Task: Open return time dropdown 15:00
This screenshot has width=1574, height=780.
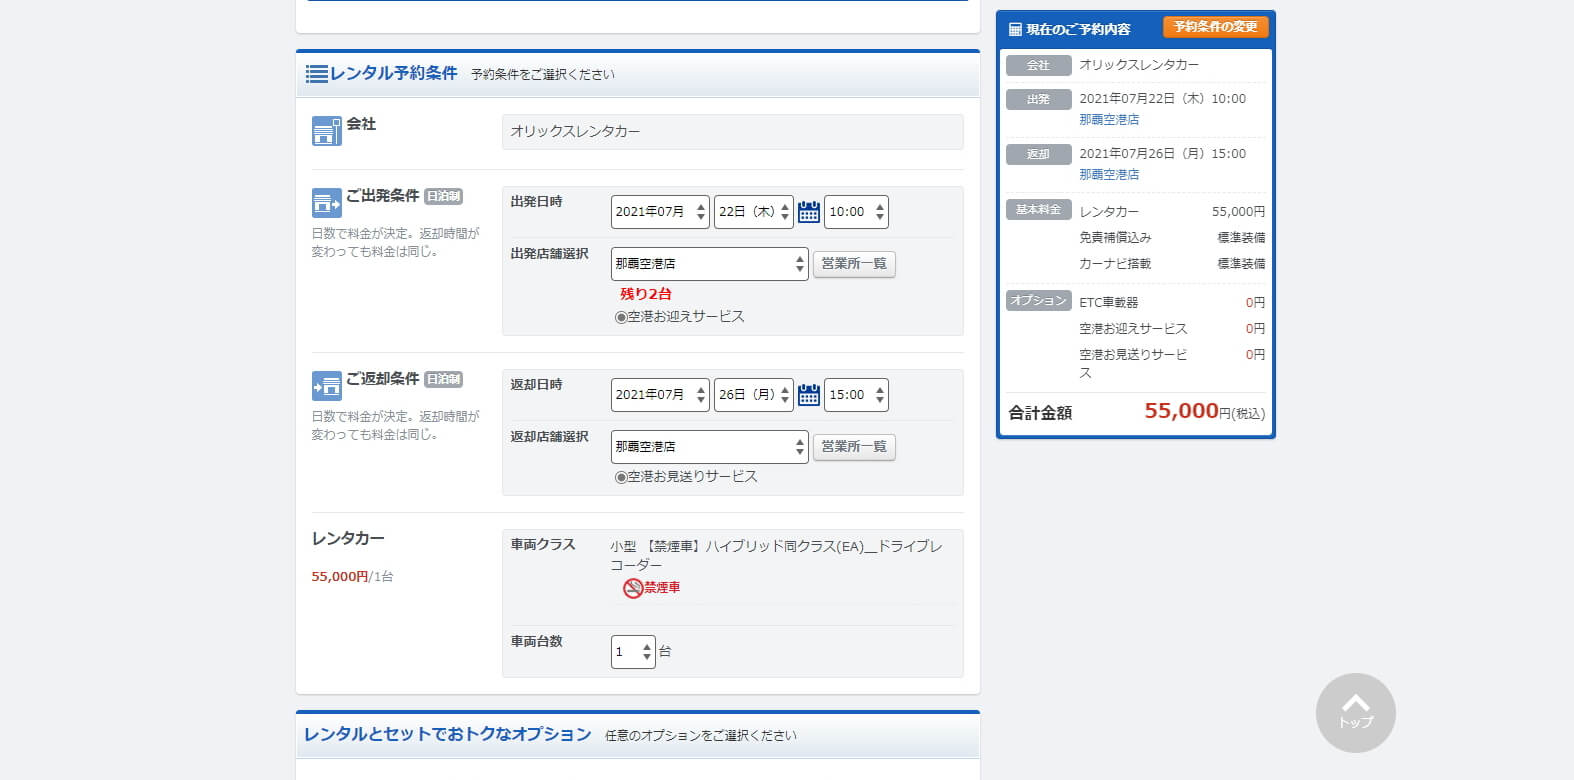Action: tap(856, 395)
